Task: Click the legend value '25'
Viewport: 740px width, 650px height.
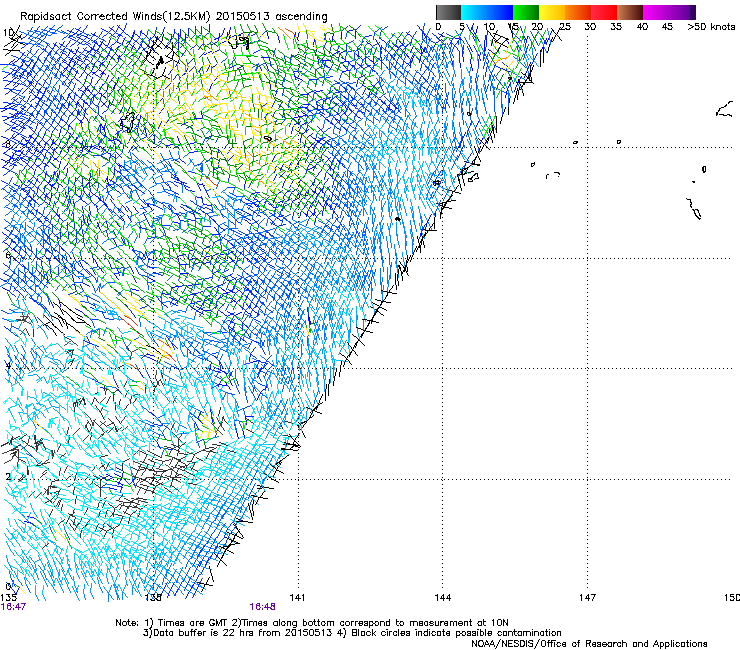Action: click(565, 27)
